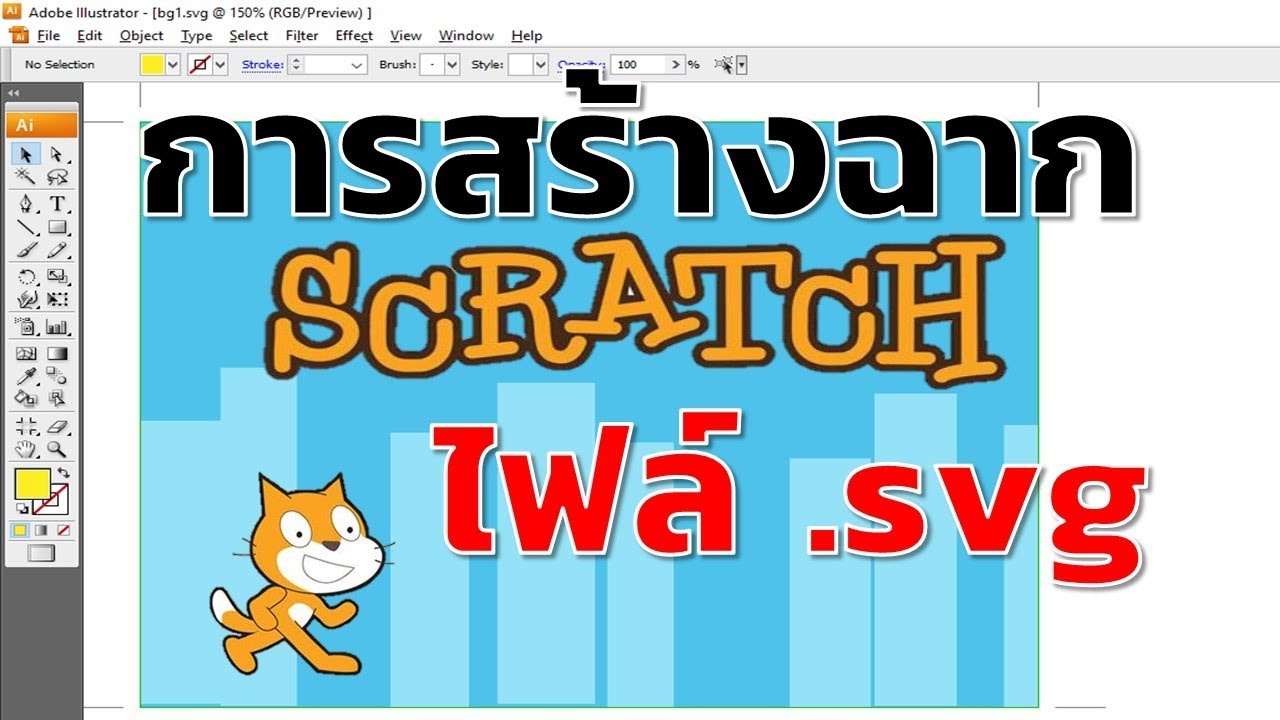Switch paint mode to Color
Image resolution: width=1280 pixels, height=720 pixels.
20,530
